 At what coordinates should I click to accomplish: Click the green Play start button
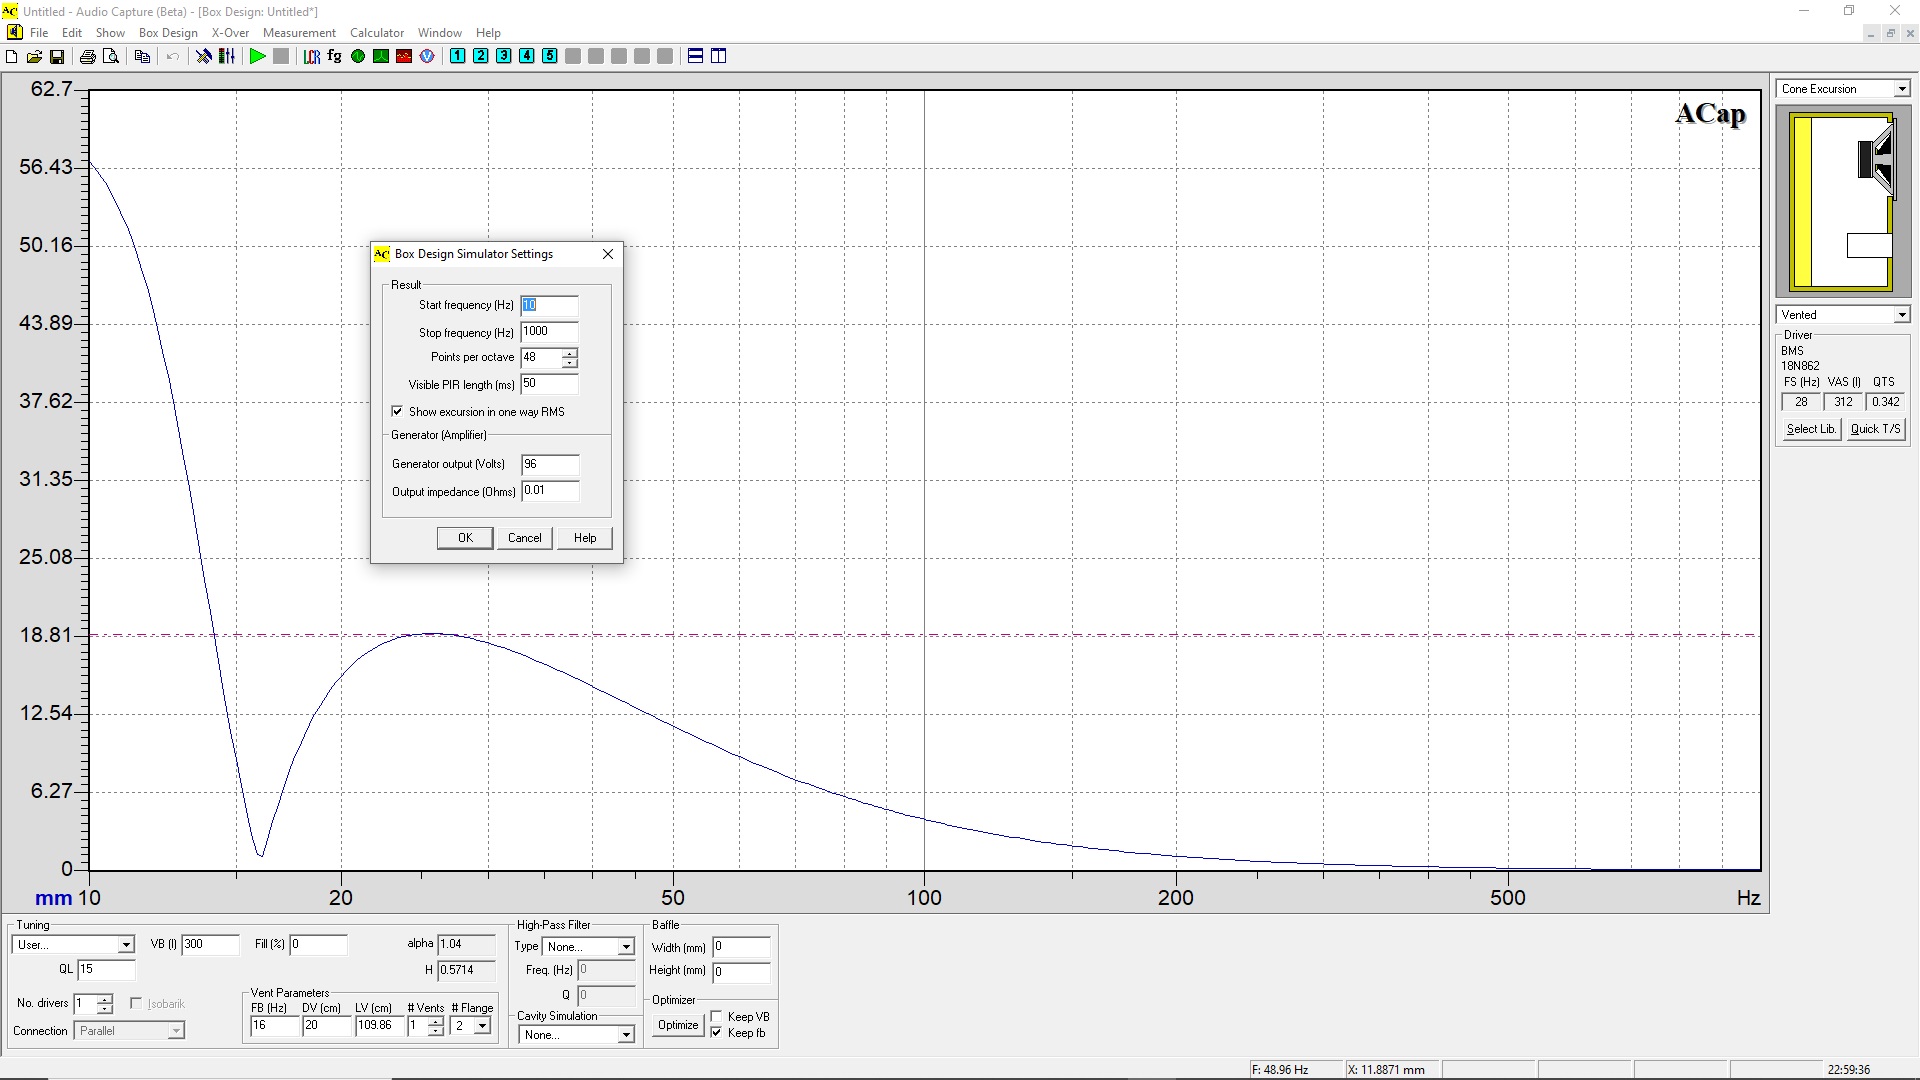click(x=258, y=57)
